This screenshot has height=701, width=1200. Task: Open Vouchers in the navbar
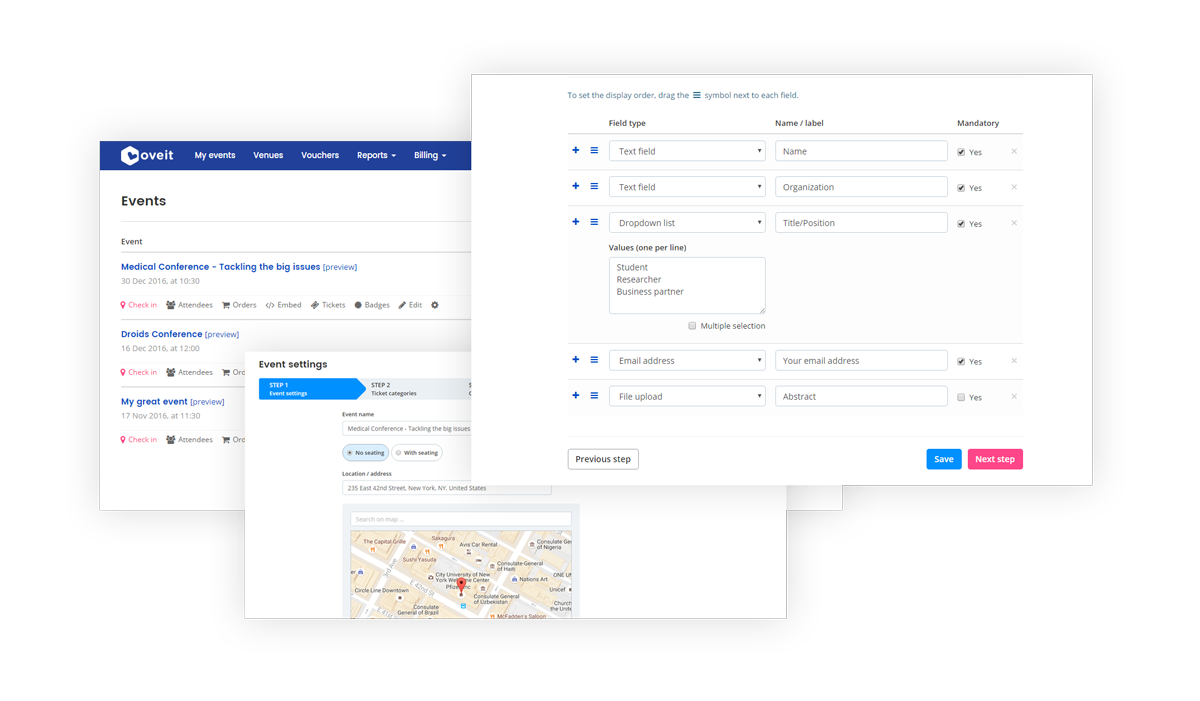point(320,155)
